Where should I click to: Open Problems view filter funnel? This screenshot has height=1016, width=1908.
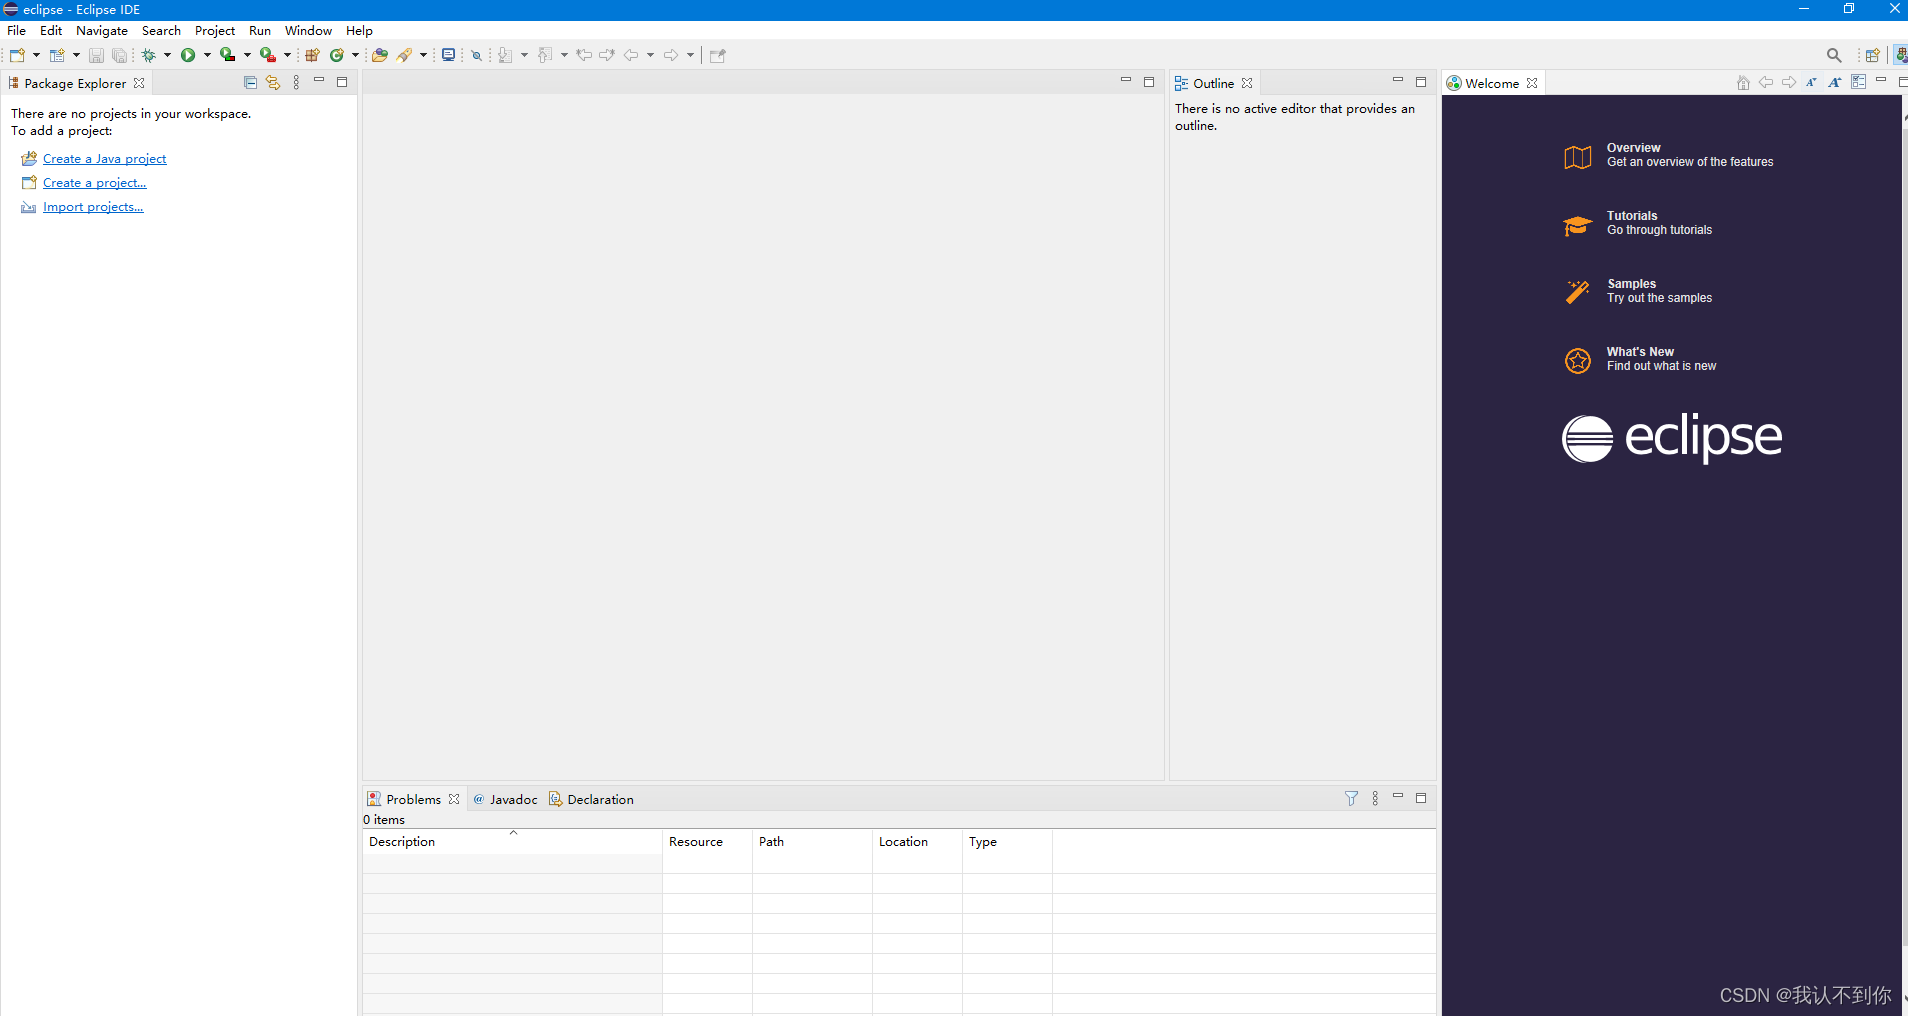[1351, 798]
